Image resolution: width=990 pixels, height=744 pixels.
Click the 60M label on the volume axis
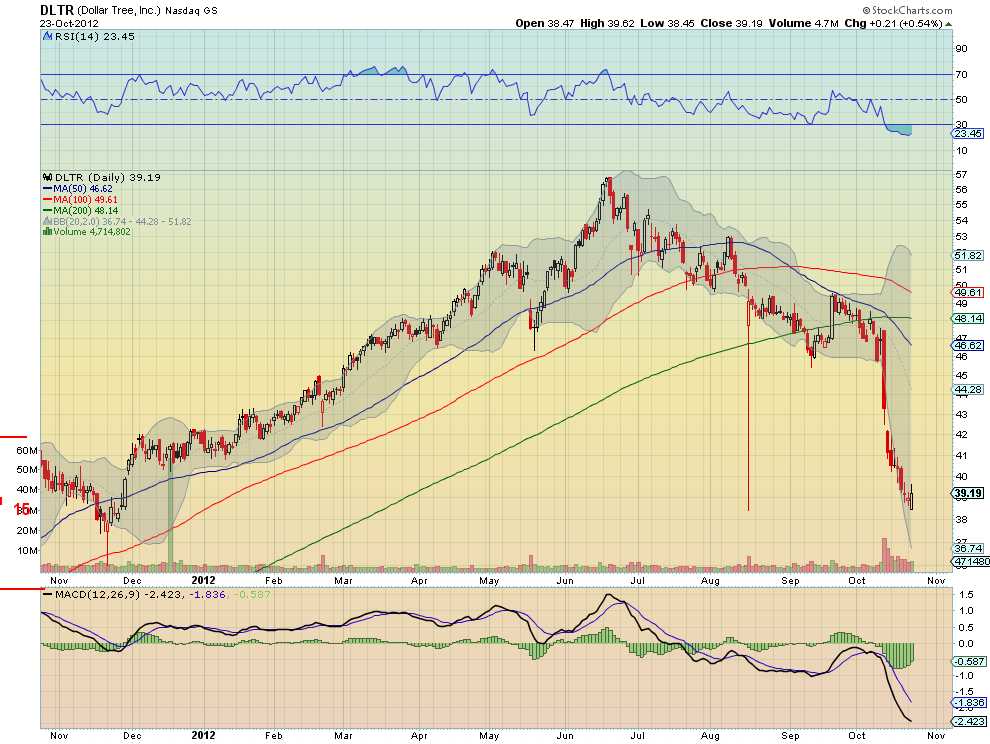click(x=27, y=450)
